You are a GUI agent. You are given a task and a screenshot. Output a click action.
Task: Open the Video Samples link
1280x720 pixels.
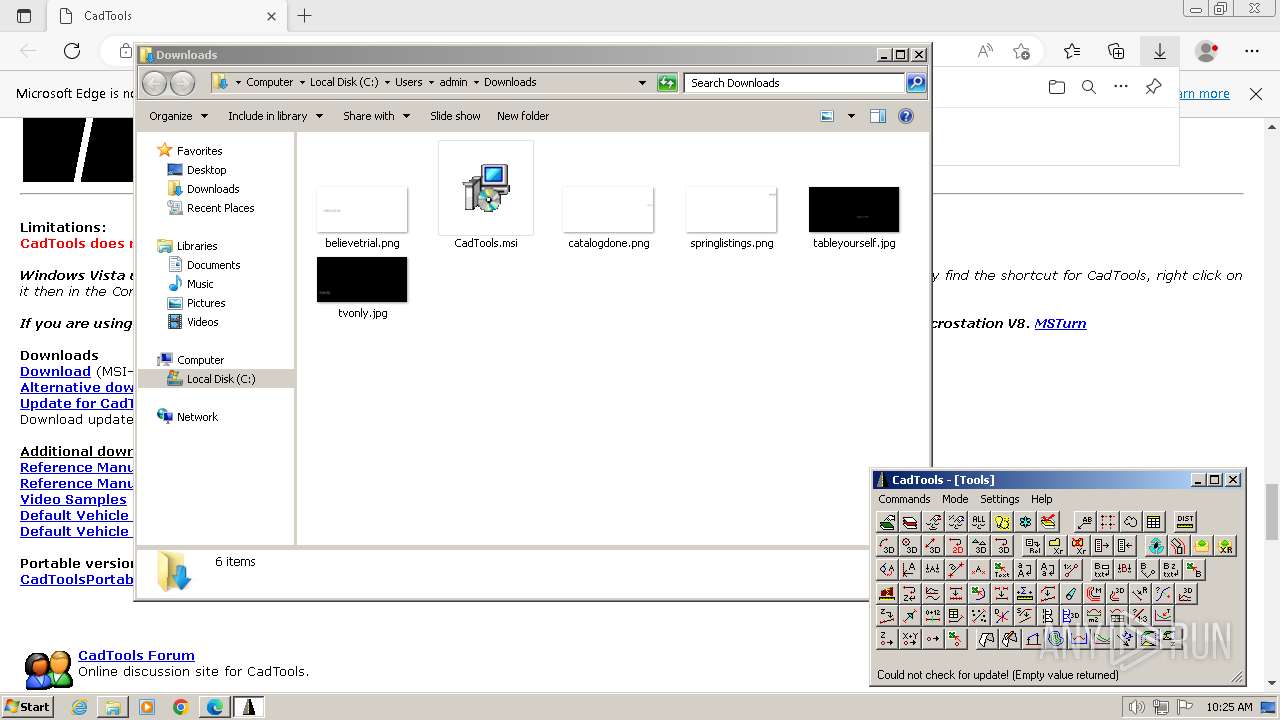coord(73,499)
